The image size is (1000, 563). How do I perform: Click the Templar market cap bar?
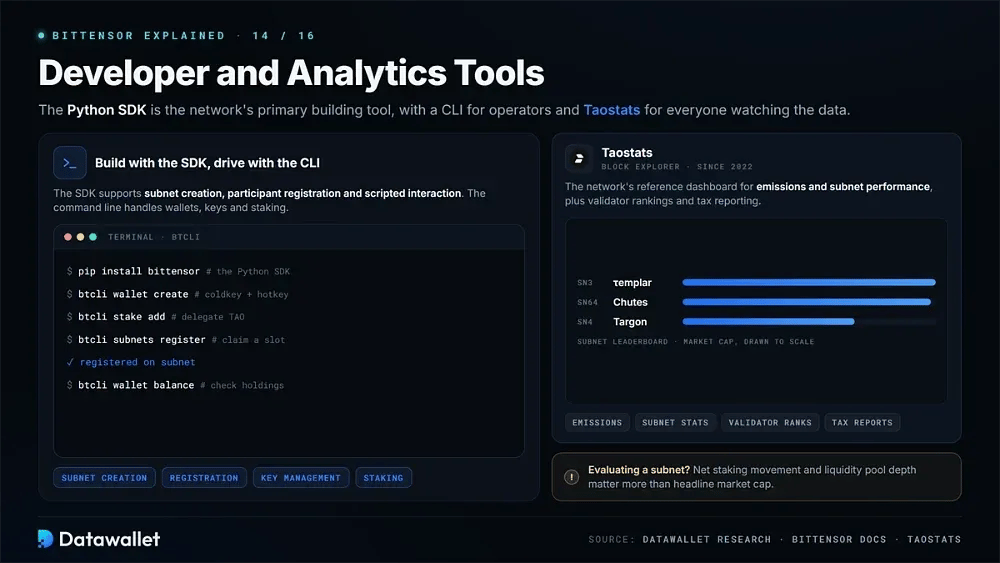point(809,282)
